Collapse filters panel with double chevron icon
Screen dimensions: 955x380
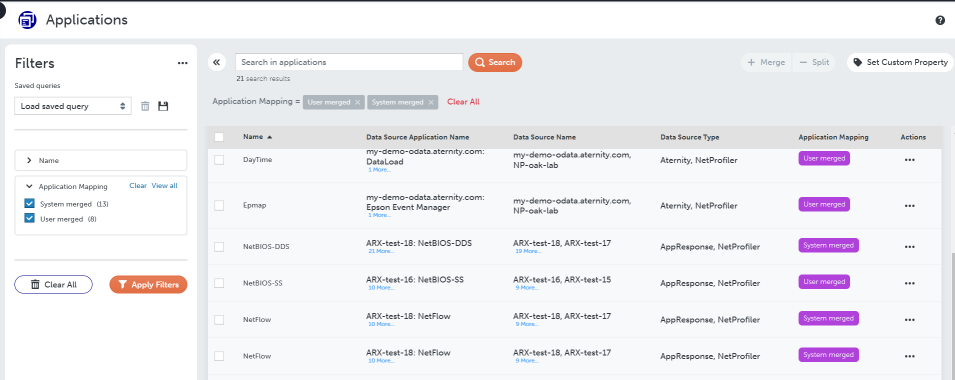[216, 62]
